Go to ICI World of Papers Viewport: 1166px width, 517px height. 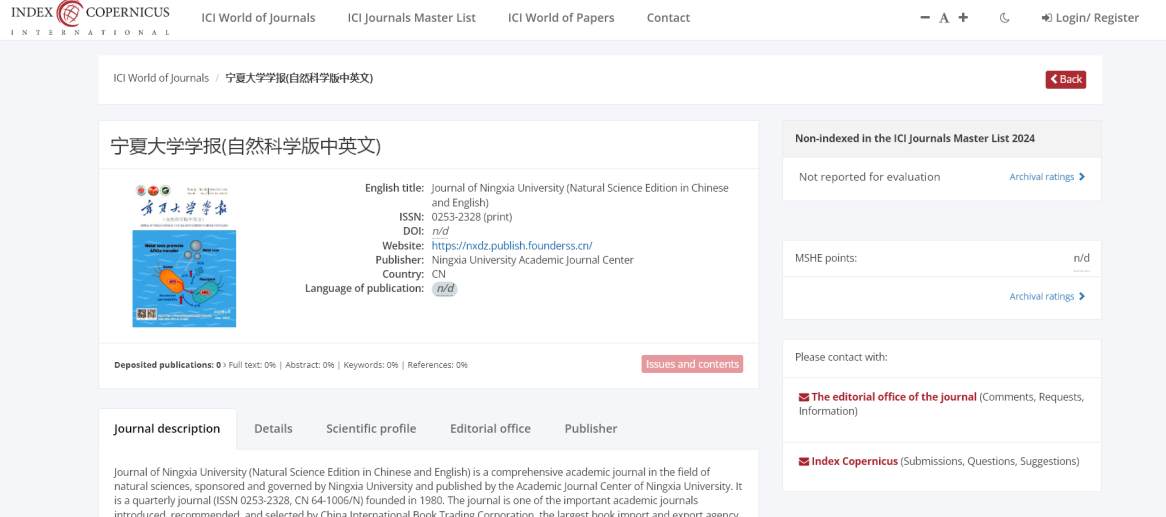pyautogui.click(x=561, y=18)
